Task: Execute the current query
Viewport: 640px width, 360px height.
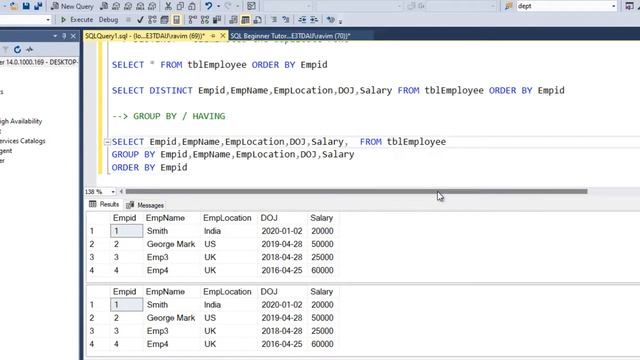Action: pyautogui.click(x=77, y=20)
